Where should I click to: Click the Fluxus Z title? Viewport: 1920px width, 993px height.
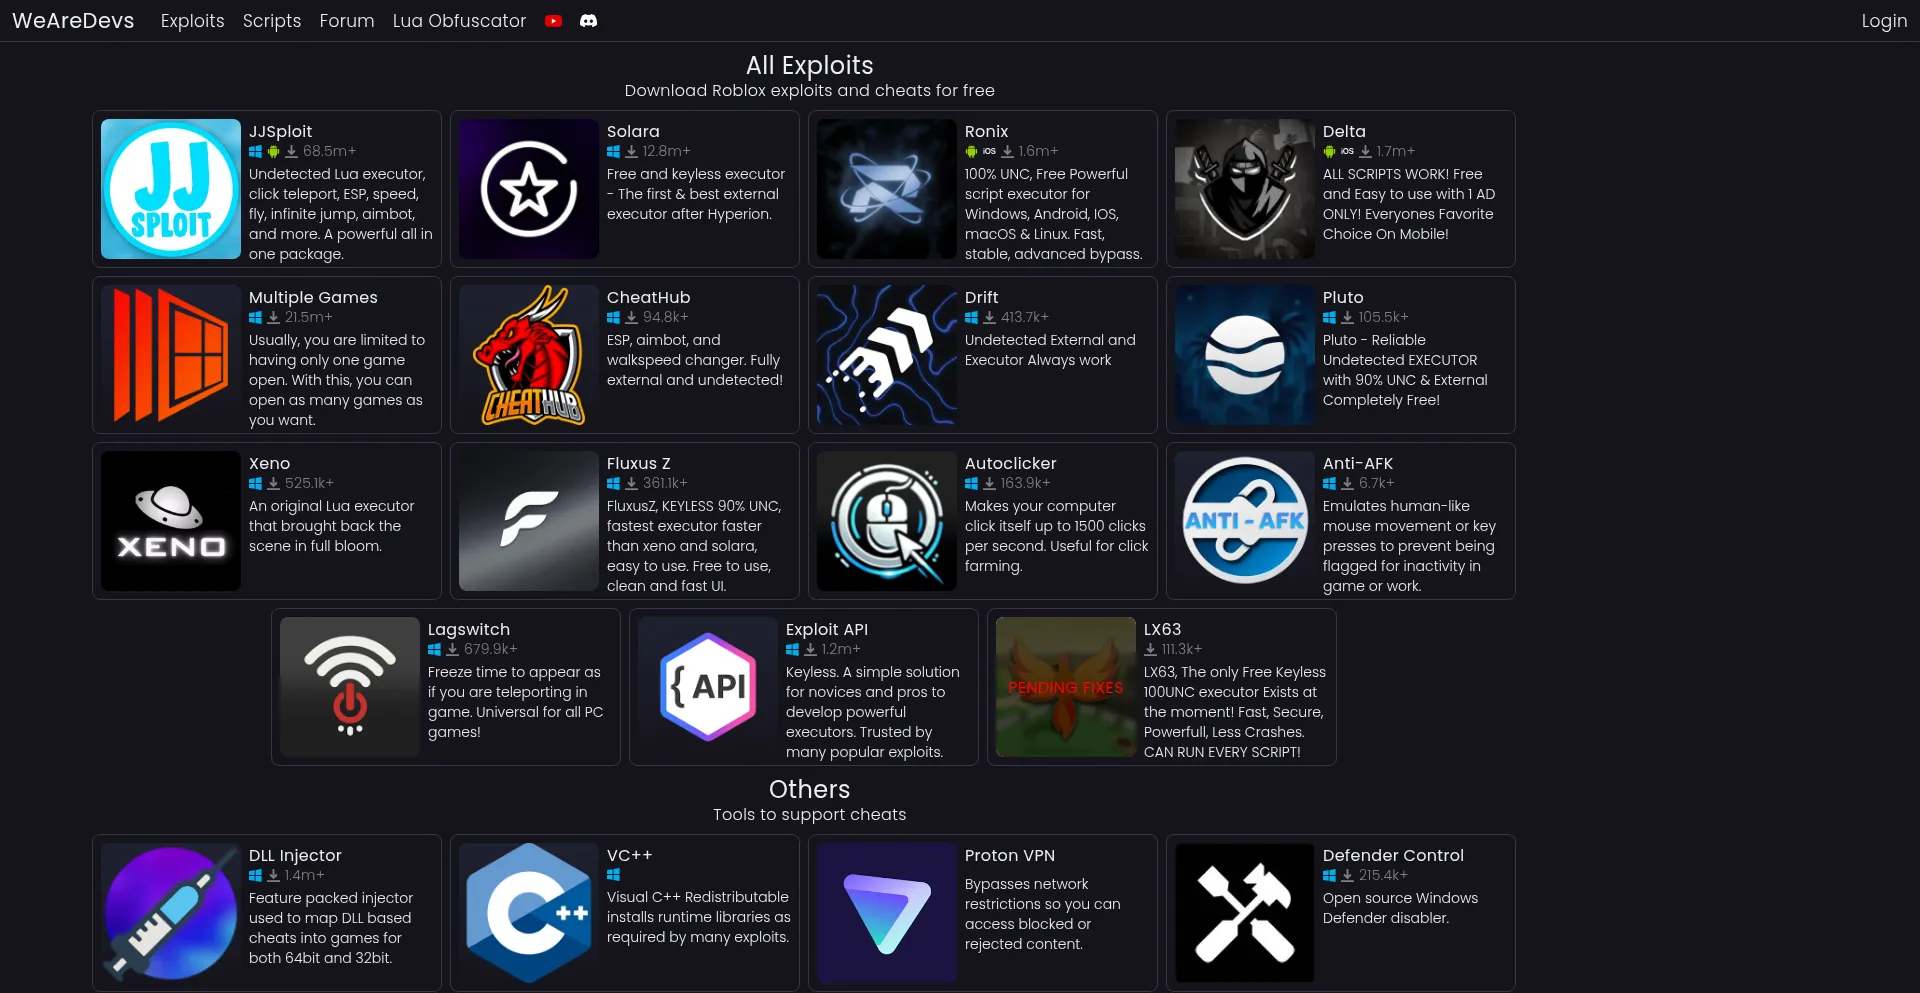[x=639, y=463]
